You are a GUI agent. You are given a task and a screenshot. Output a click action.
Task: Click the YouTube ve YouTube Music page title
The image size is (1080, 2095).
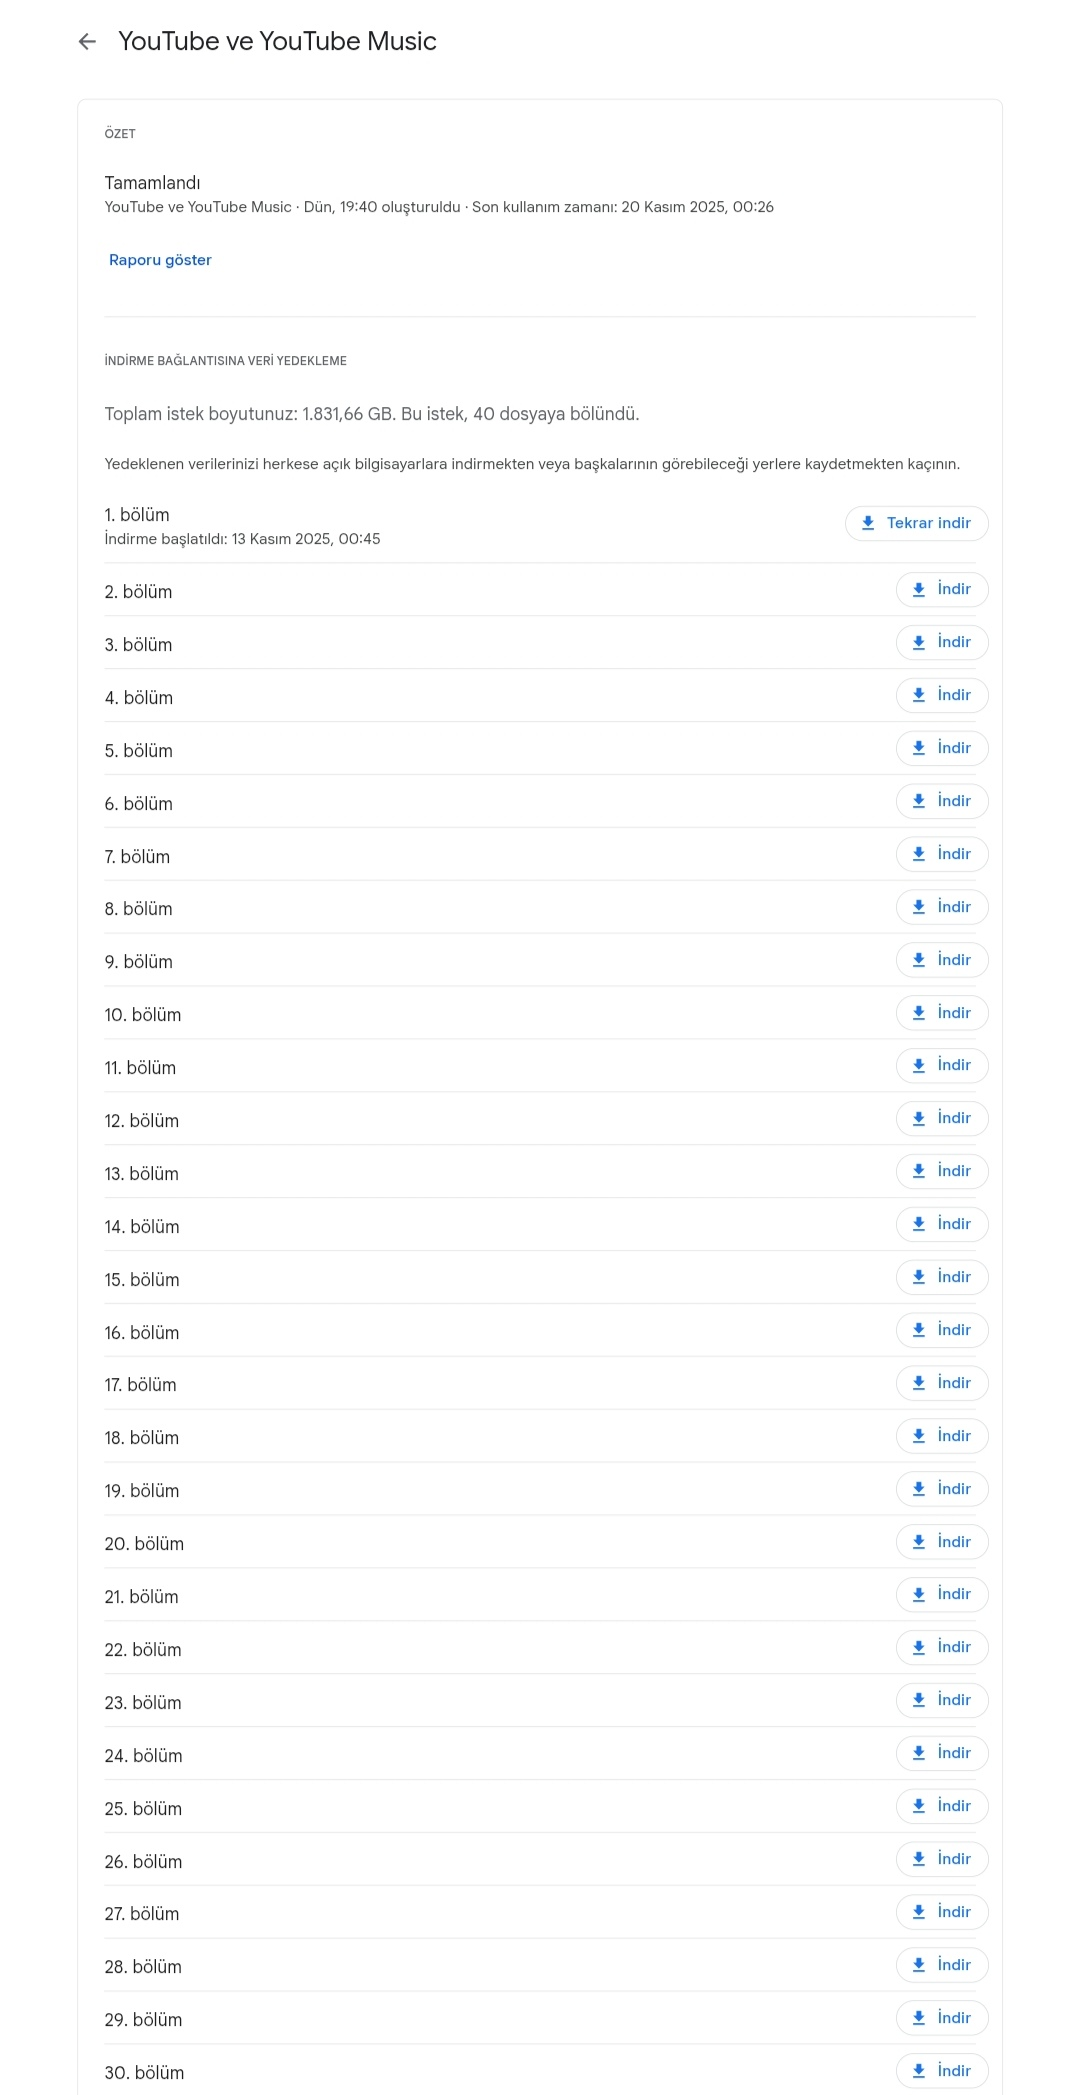[277, 41]
